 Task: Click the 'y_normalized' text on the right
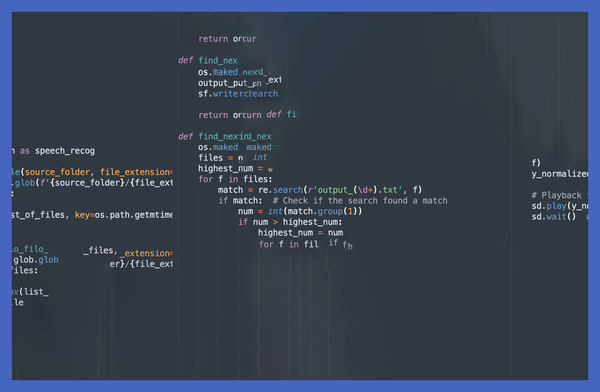tap(560, 174)
